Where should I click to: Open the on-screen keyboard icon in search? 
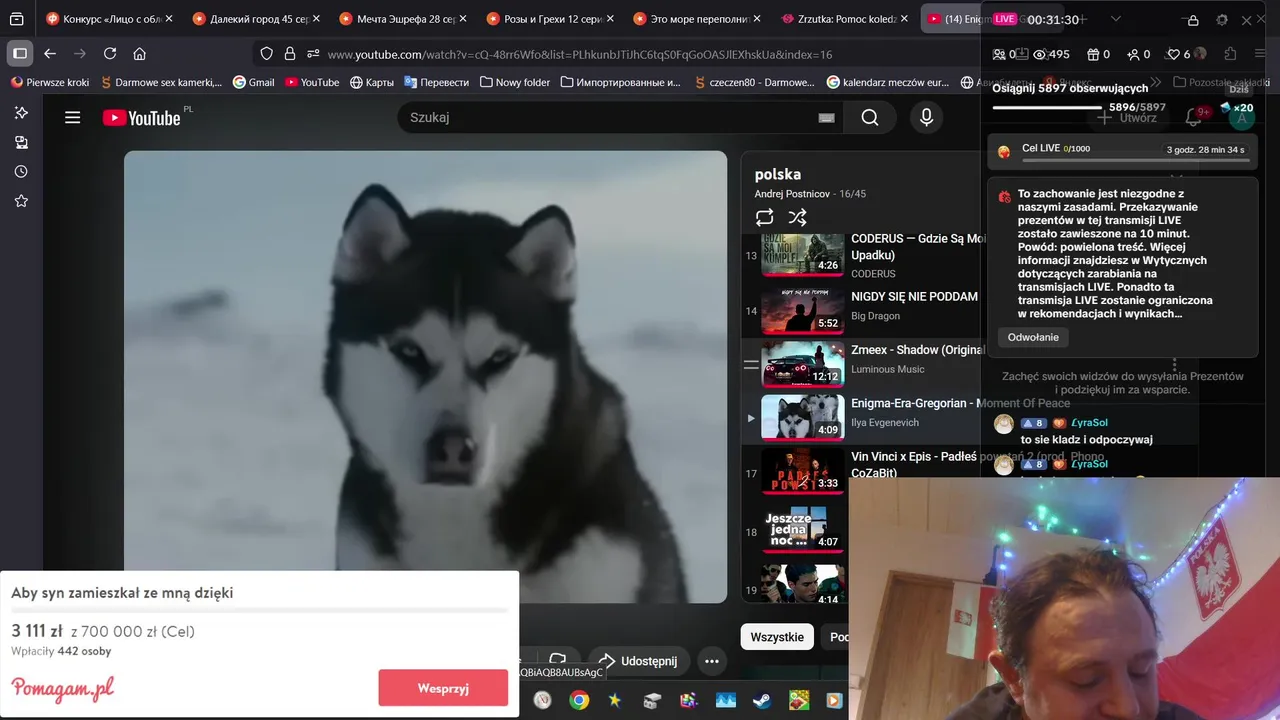click(826, 118)
